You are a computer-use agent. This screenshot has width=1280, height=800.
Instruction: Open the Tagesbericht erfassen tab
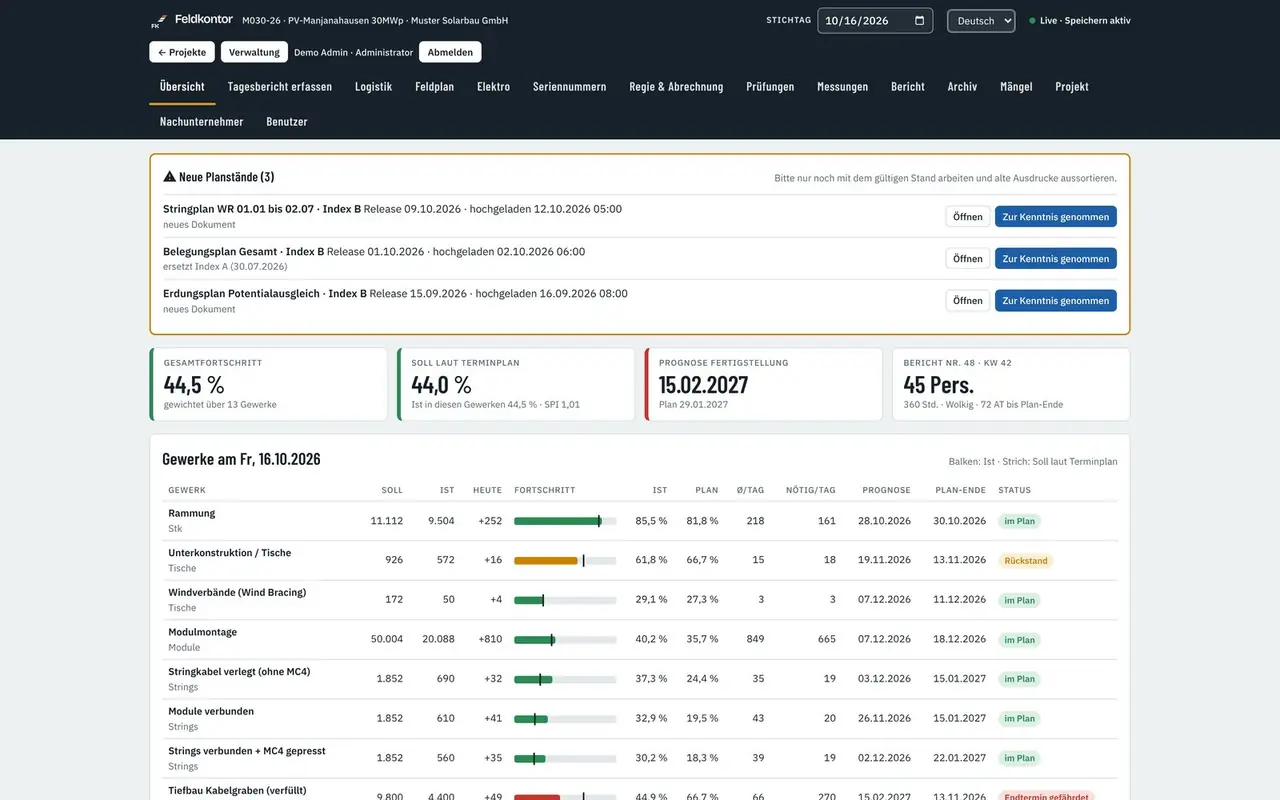[280, 87]
